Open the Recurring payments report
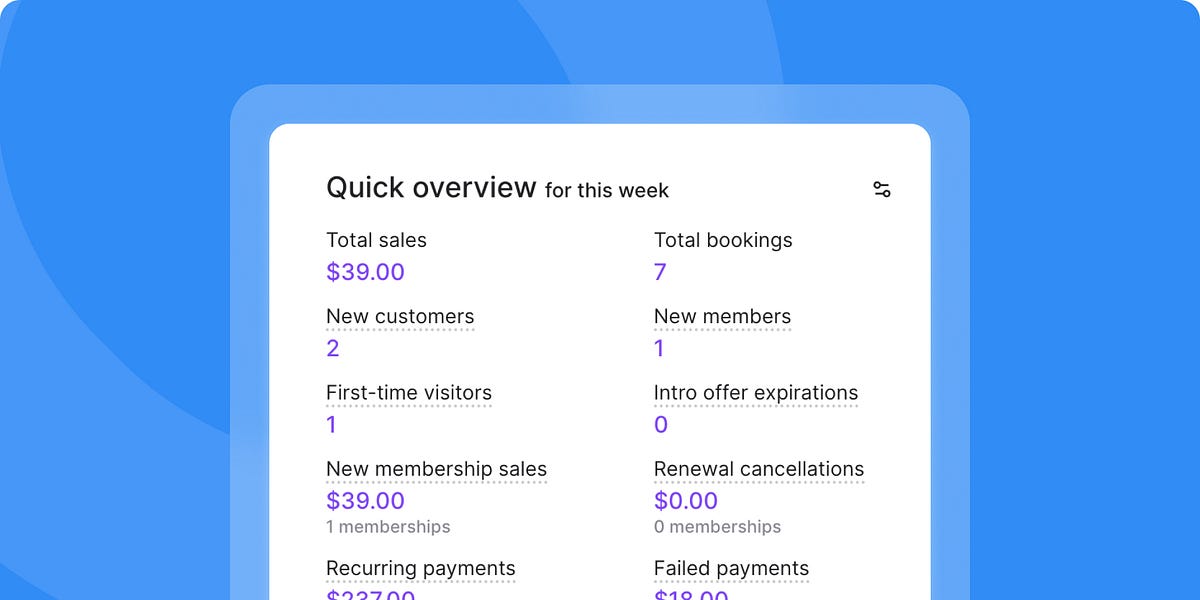 (421, 568)
